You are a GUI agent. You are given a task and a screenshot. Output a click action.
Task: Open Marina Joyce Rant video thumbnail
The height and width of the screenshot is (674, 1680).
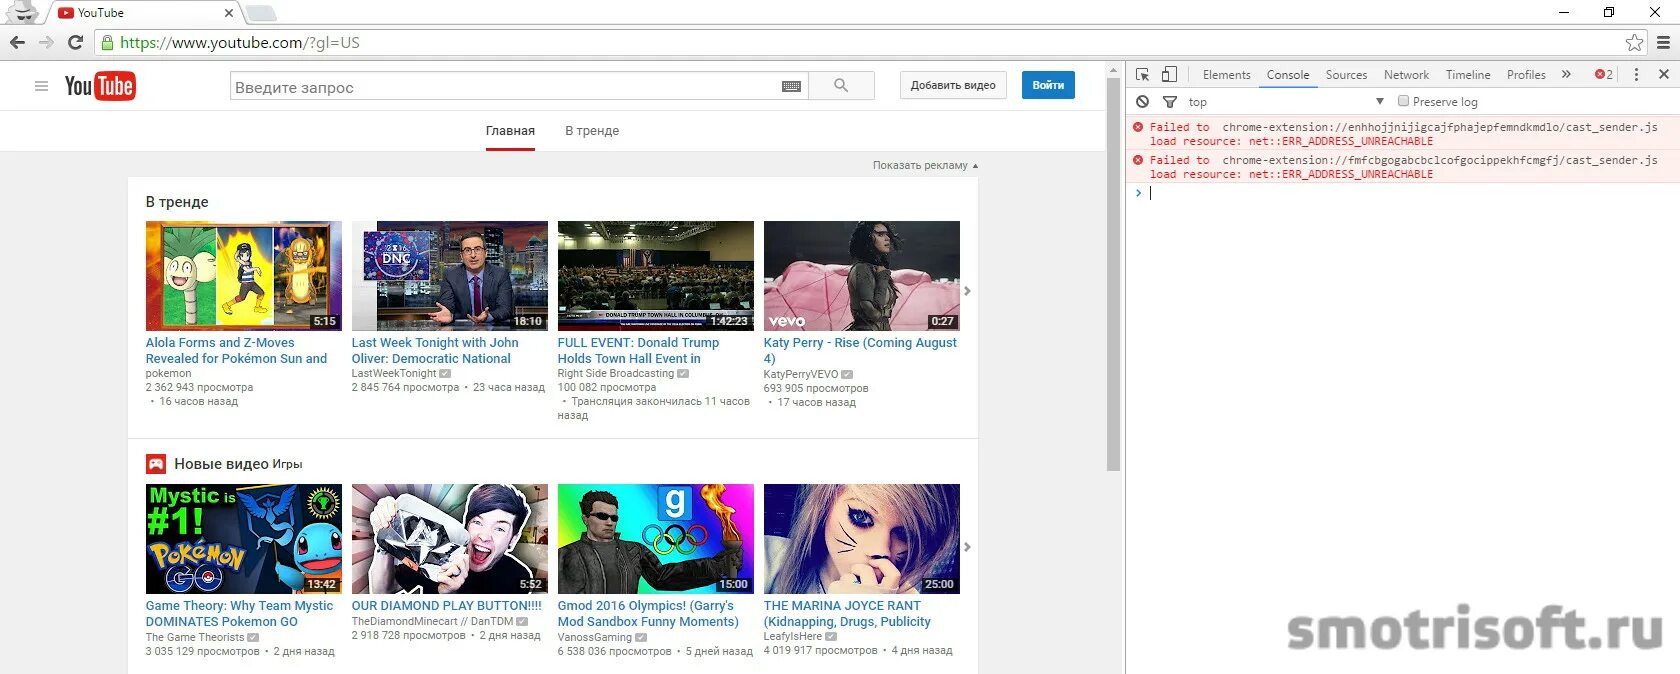861,539
